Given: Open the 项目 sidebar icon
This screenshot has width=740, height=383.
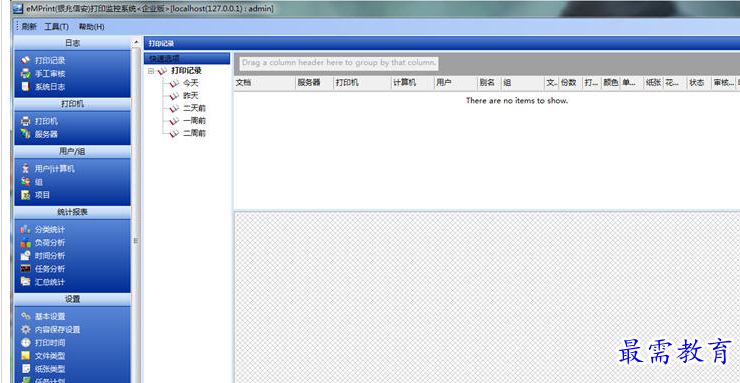Looking at the screenshot, I should coord(25,195).
